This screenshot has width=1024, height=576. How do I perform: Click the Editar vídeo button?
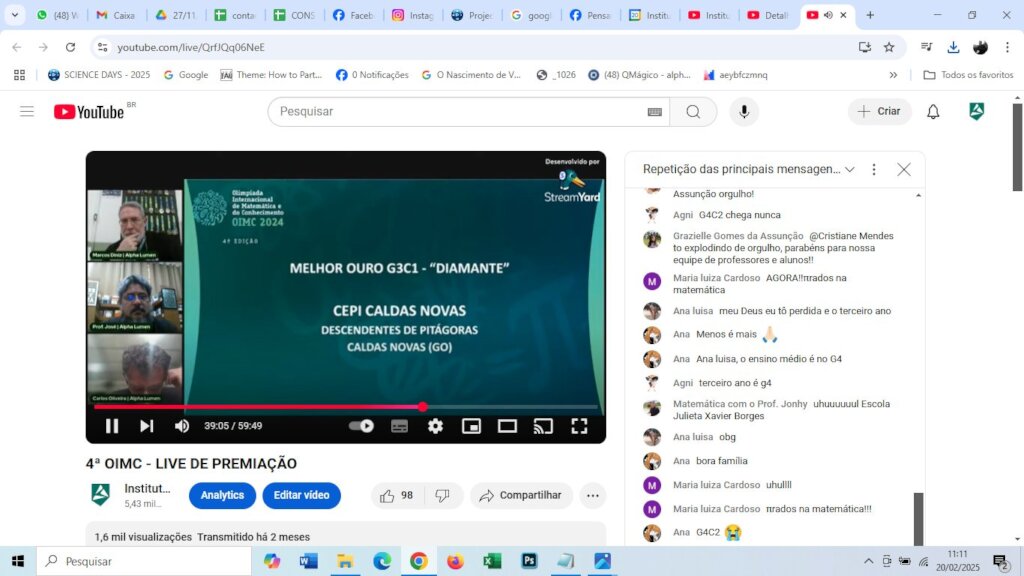click(x=301, y=495)
